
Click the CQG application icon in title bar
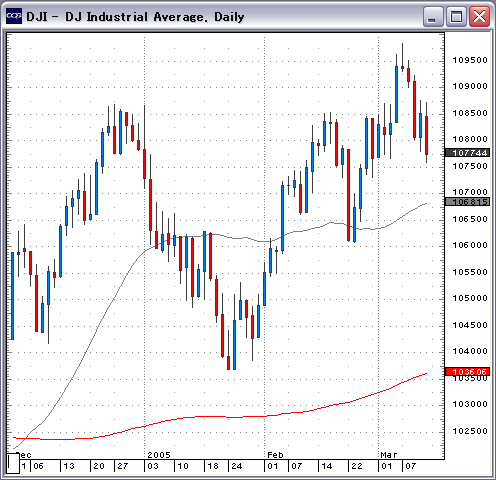pyautogui.click(x=14, y=16)
